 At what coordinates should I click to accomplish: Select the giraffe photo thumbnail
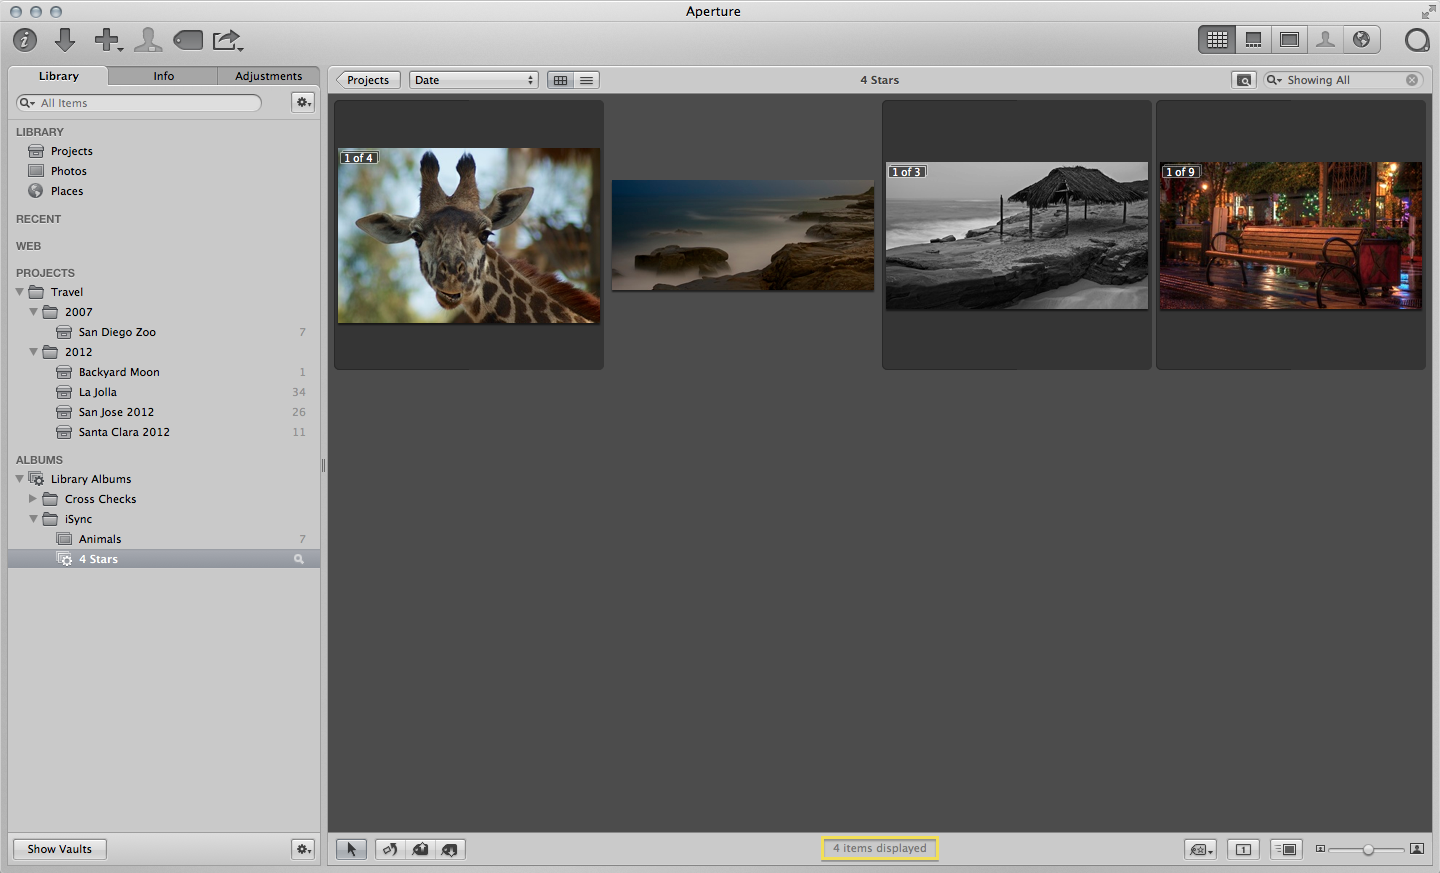click(469, 236)
